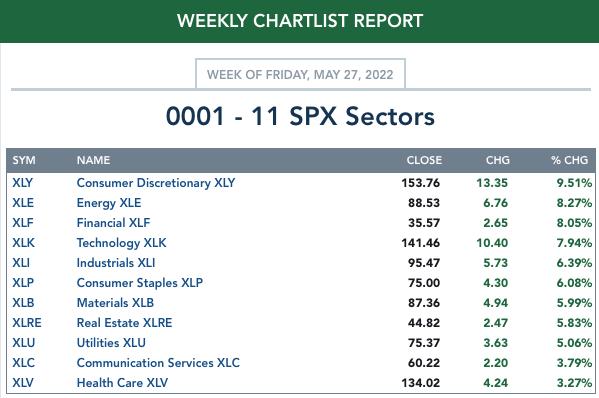
Task: Open the Energy XLE name link
Action: click(x=109, y=203)
